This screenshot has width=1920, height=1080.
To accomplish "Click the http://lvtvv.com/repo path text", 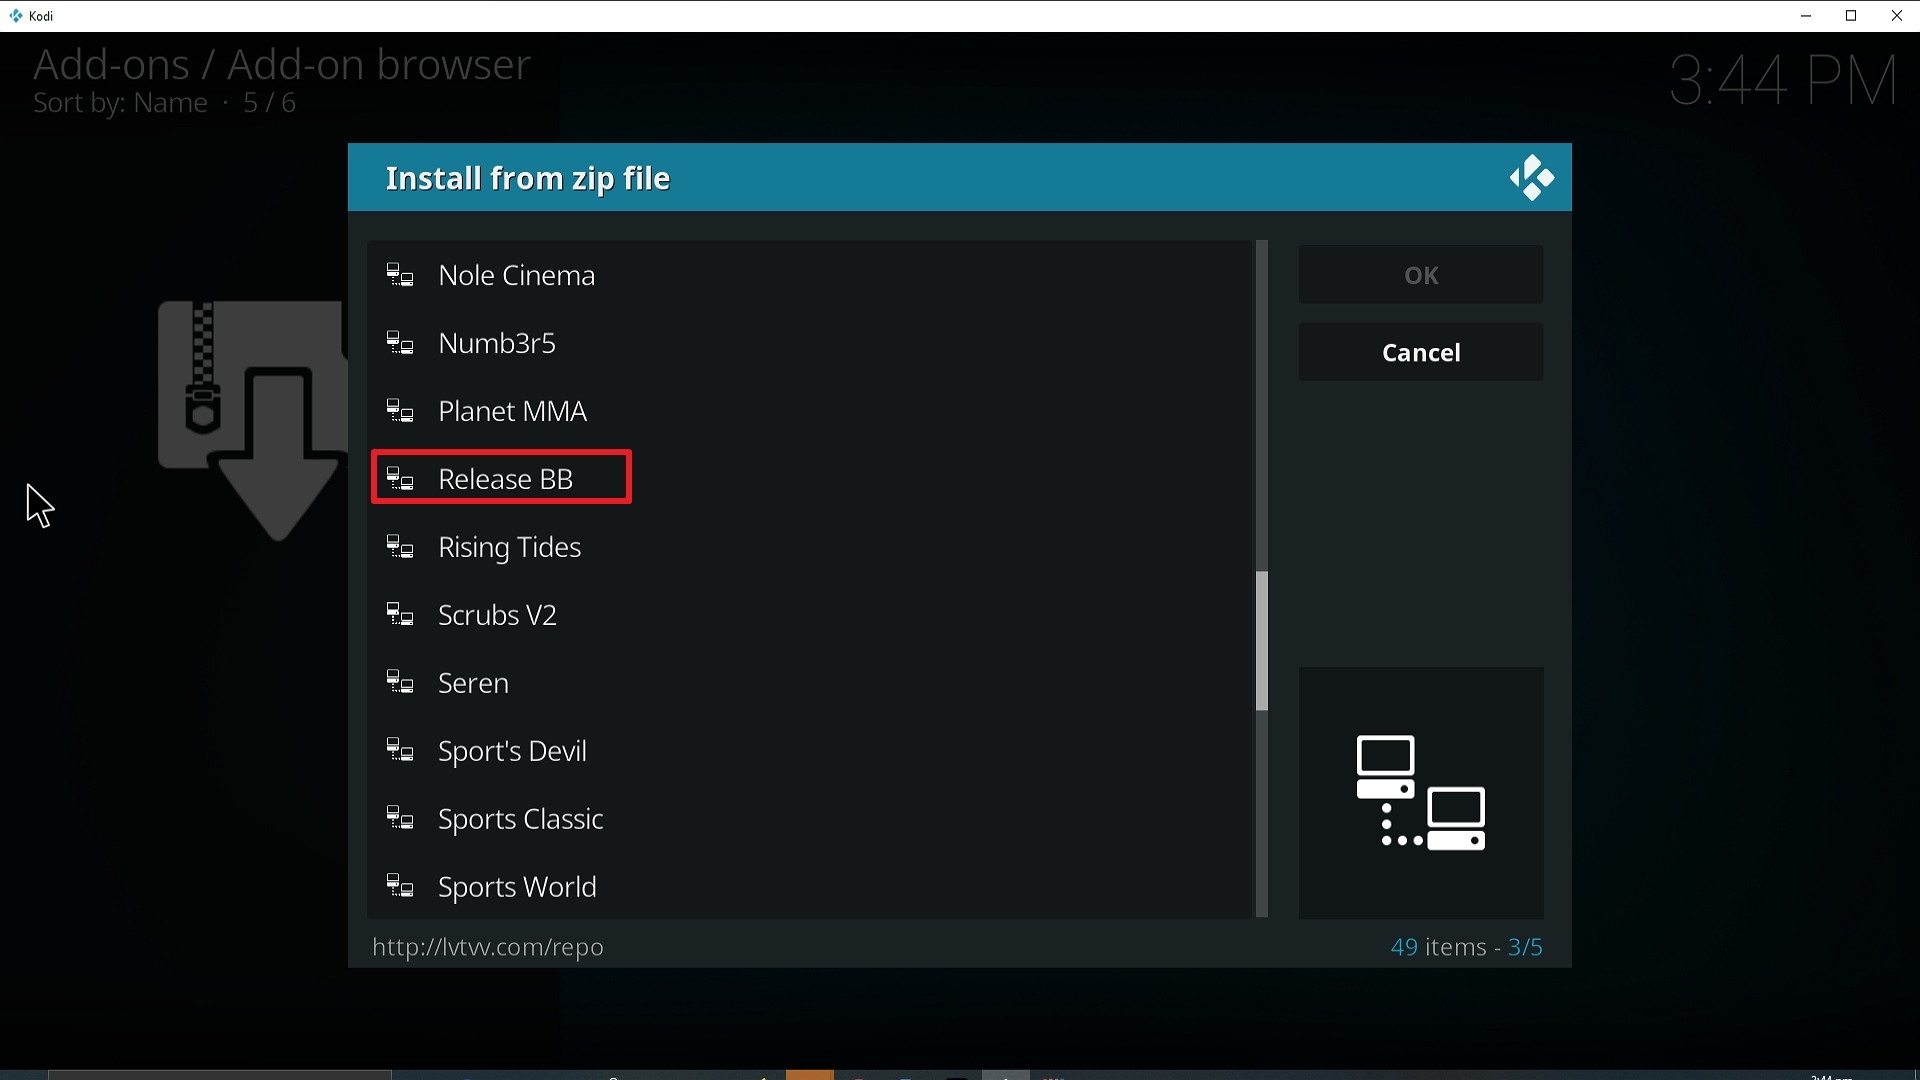I will click(488, 947).
